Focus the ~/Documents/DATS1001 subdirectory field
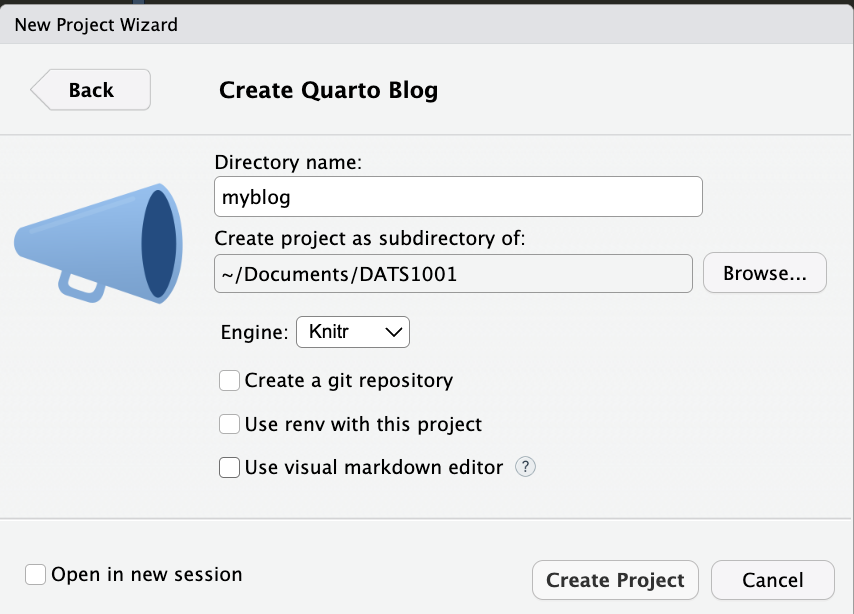This screenshot has width=854, height=614. pyautogui.click(x=453, y=273)
